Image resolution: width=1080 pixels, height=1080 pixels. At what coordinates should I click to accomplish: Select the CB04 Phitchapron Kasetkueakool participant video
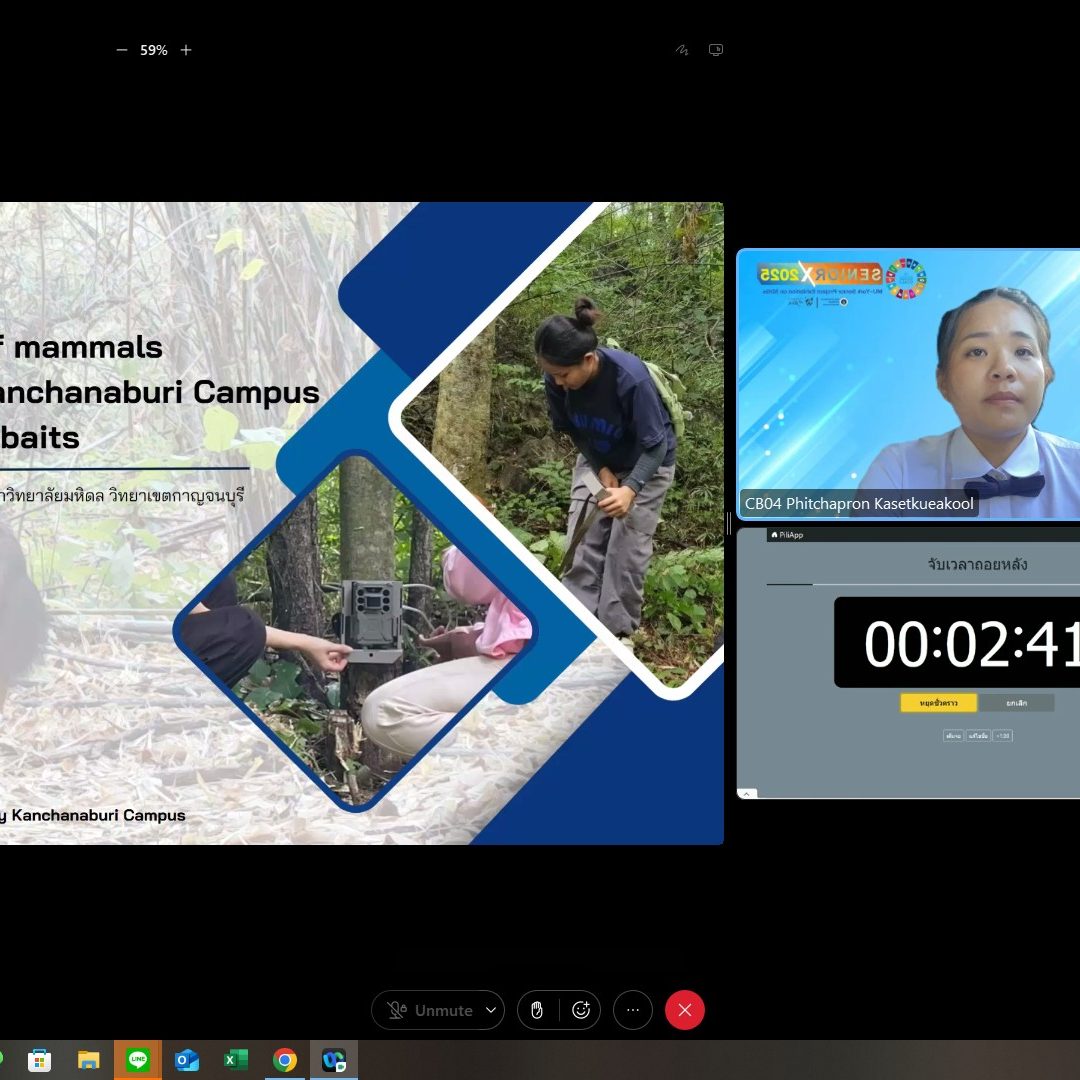[x=908, y=384]
